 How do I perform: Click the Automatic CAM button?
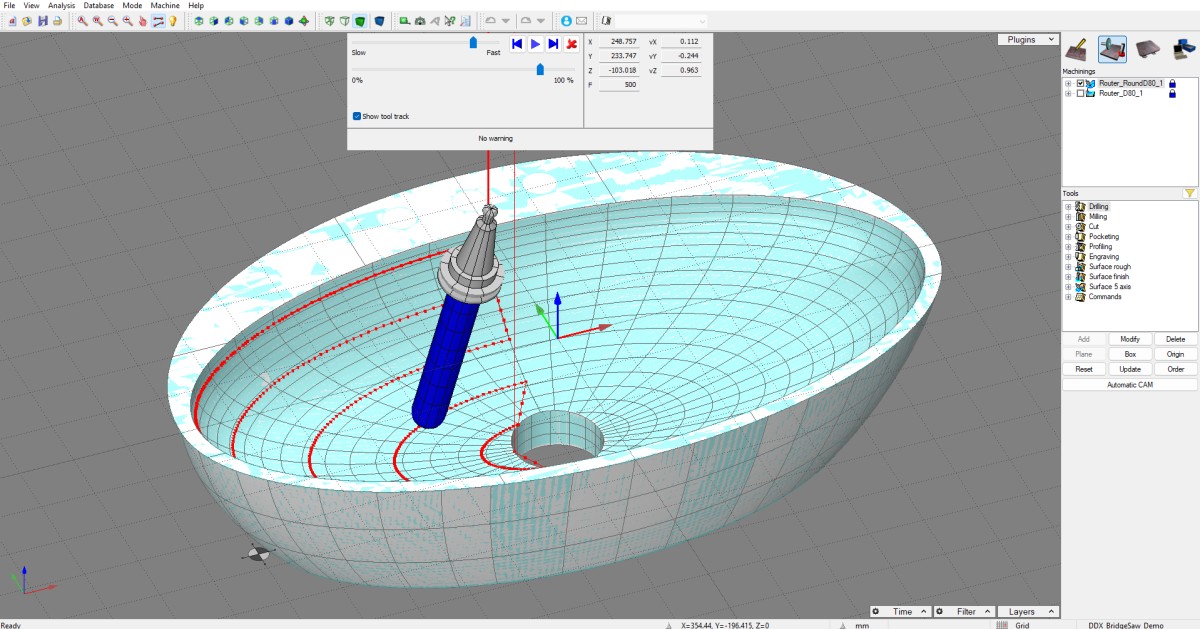click(1129, 384)
